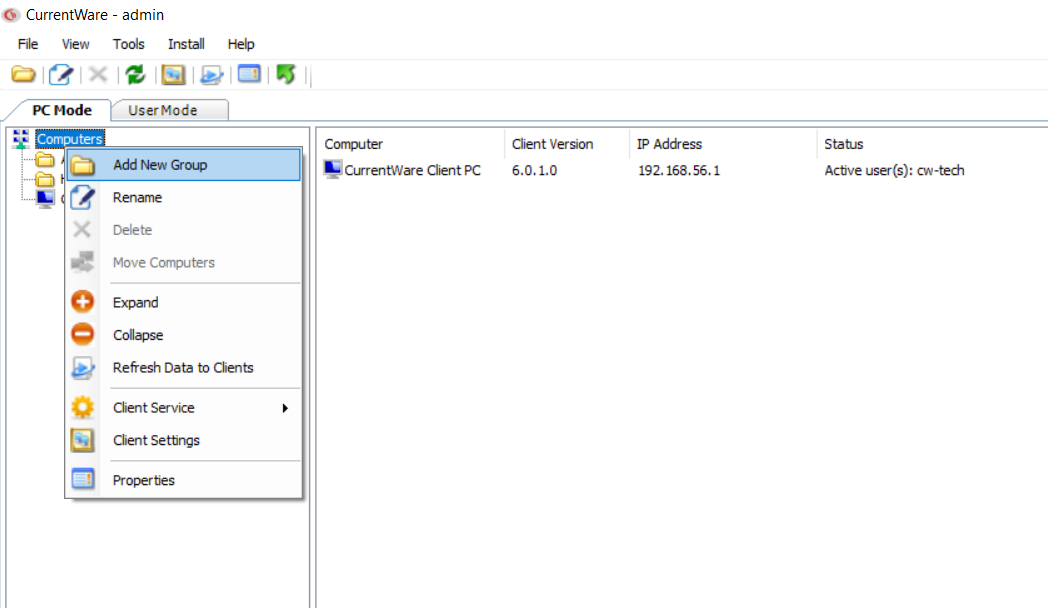Click the CurrentWare logo in the title bar

pos(11,15)
